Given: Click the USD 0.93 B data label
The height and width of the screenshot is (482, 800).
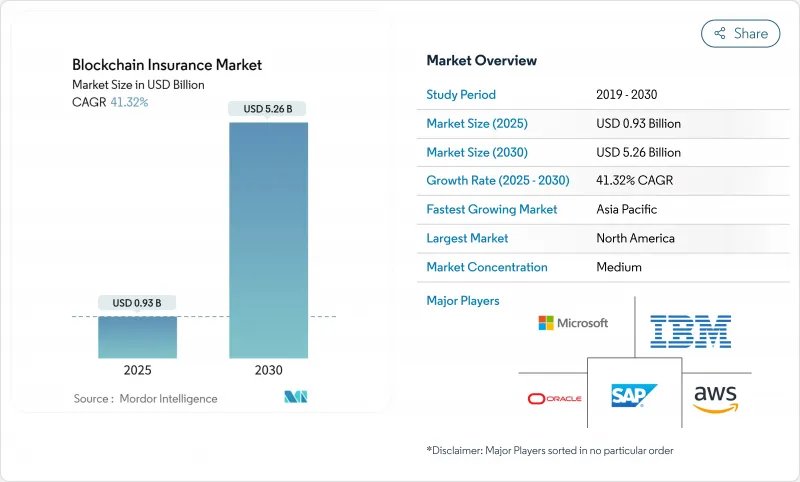Looking at the screenshot, I should click(137, 302).
